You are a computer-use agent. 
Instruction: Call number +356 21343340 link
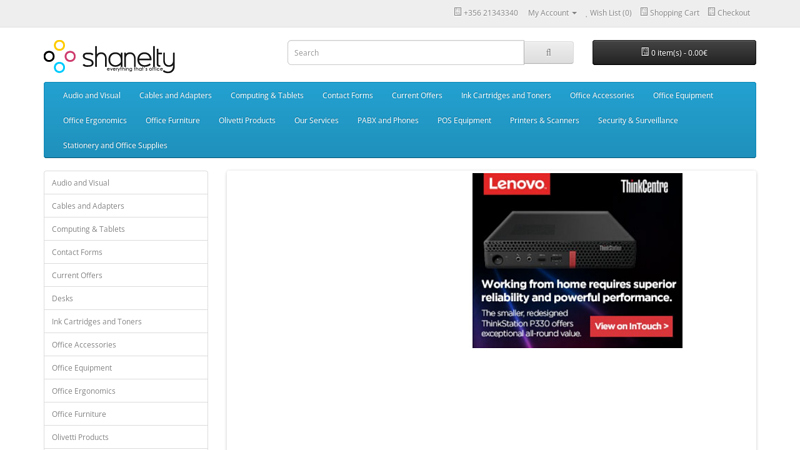point(490,13)
